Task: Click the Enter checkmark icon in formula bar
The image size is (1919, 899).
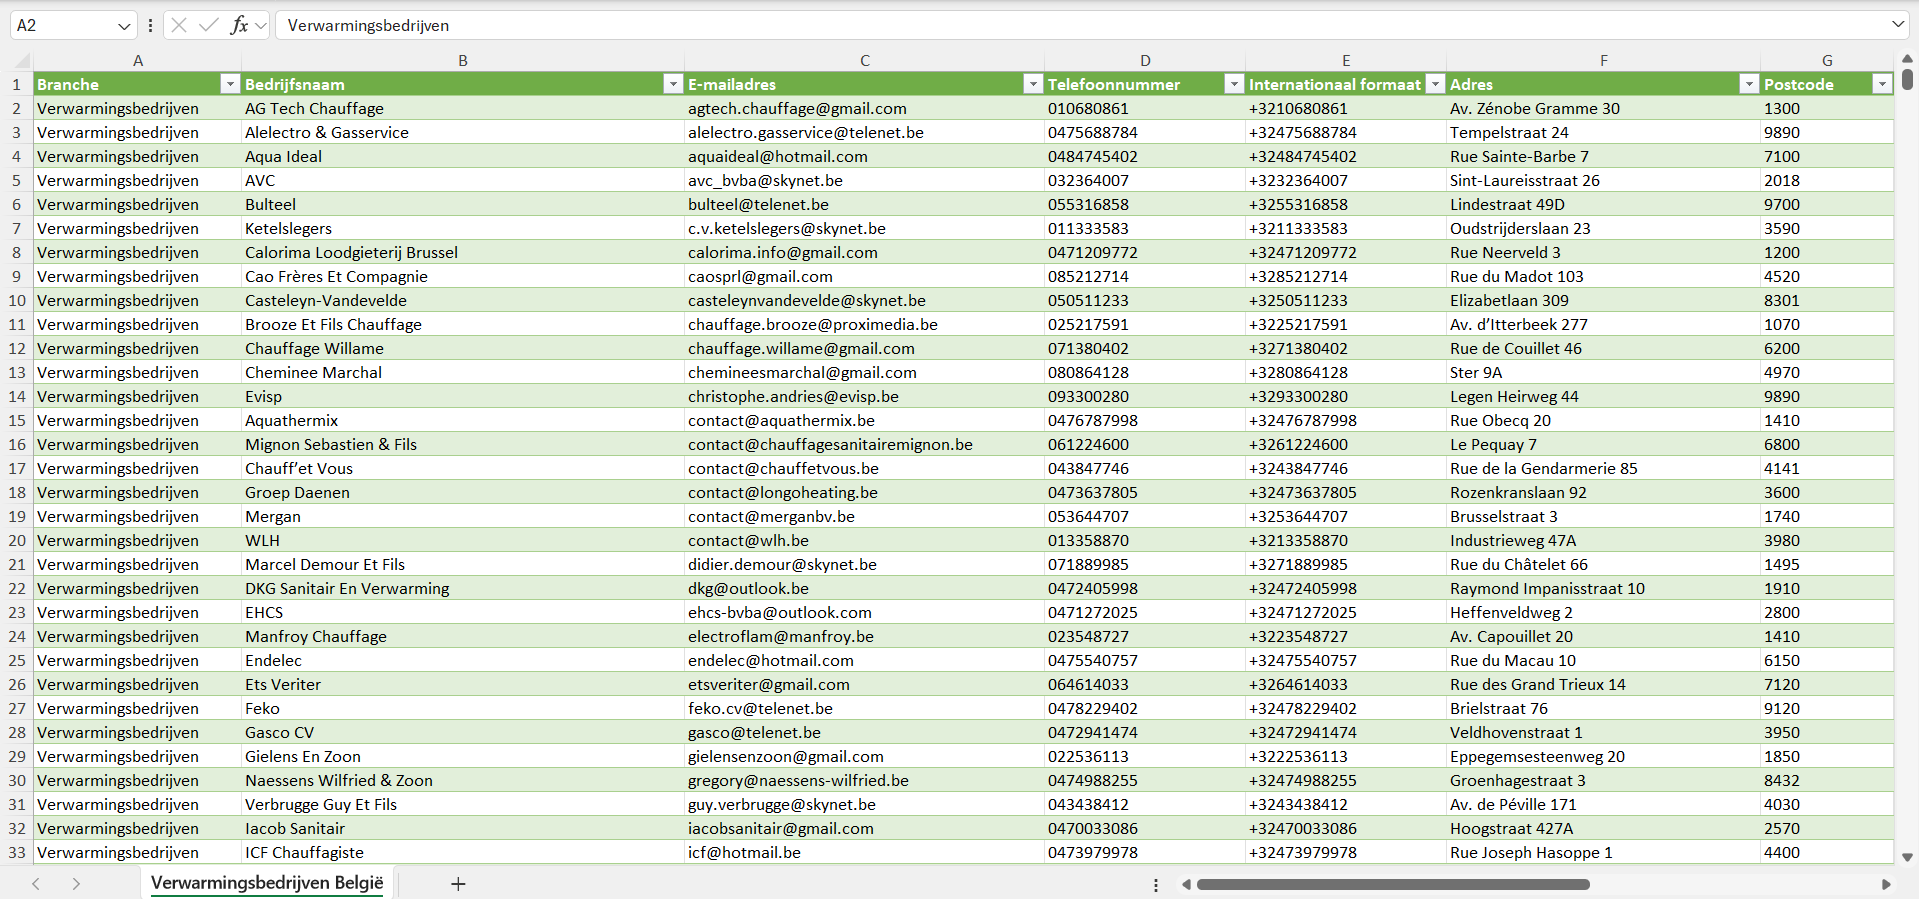Action: 208,25
